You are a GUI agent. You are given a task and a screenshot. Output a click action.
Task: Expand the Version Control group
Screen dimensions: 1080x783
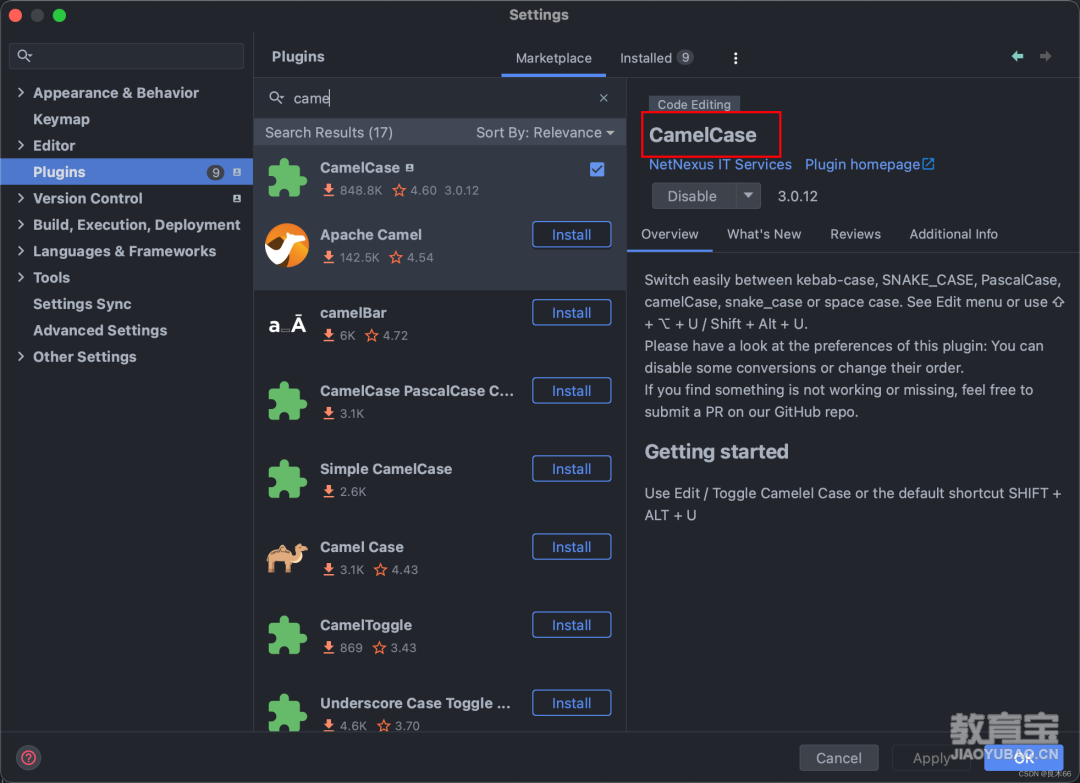21,198
